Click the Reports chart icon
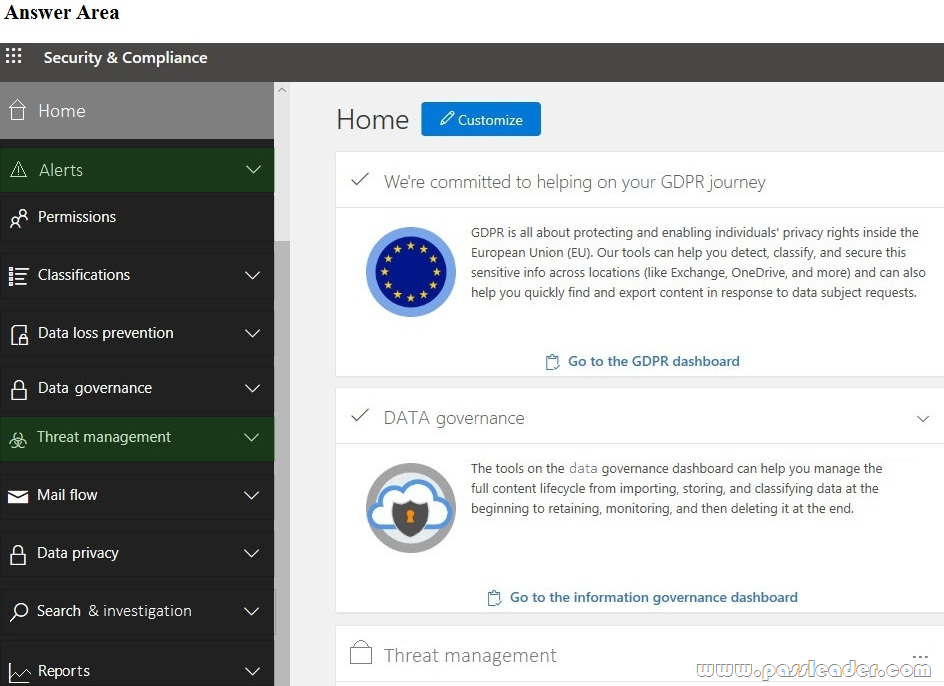The width and height of the screenshot is (944, 686). click(19, 672)
